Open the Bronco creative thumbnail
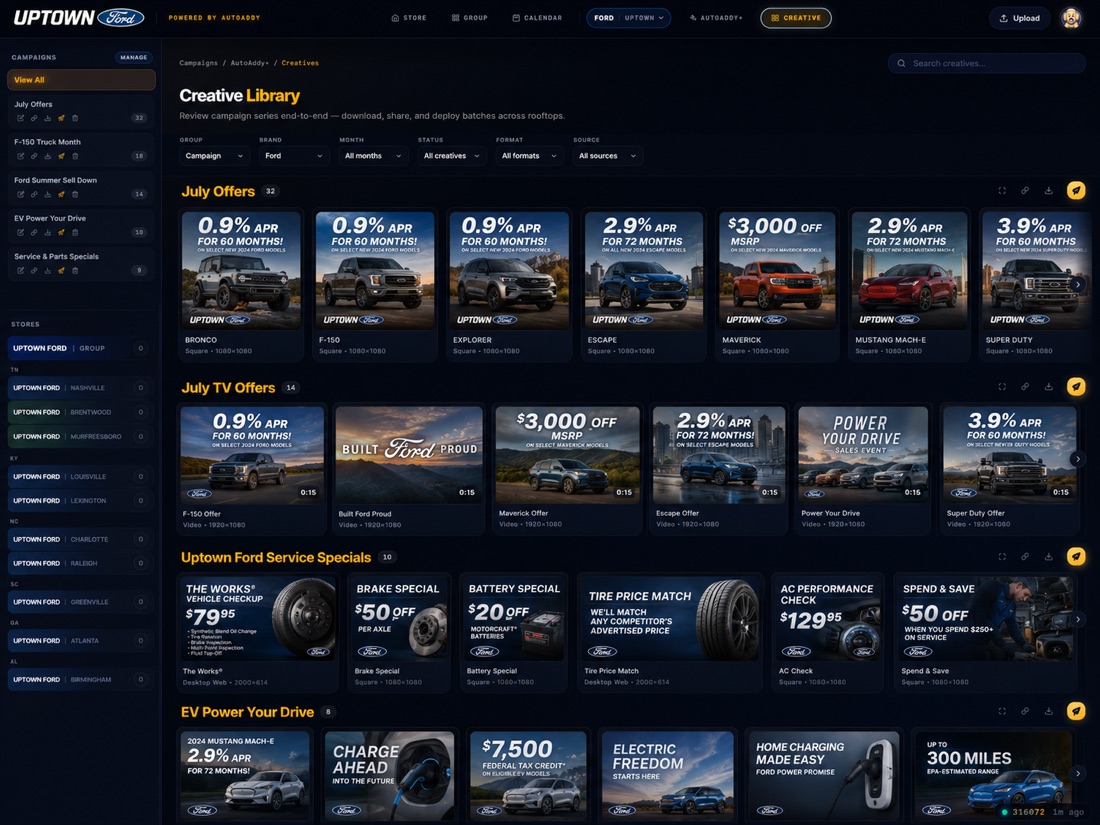 tap(241, 271)
